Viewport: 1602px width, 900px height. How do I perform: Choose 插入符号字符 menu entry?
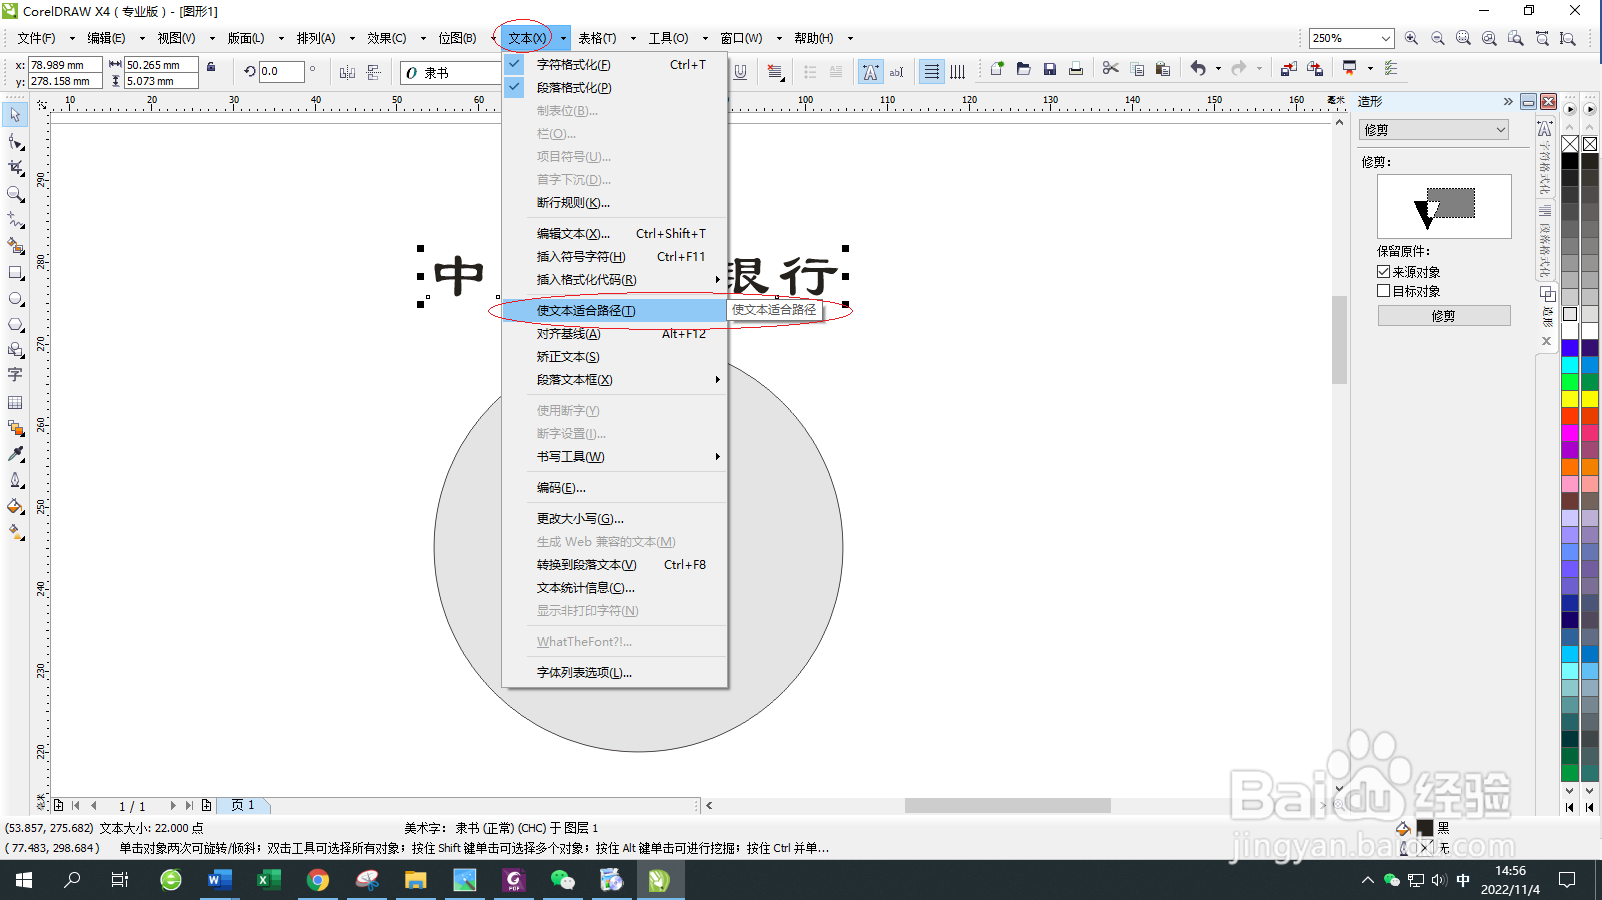point(614,257)
